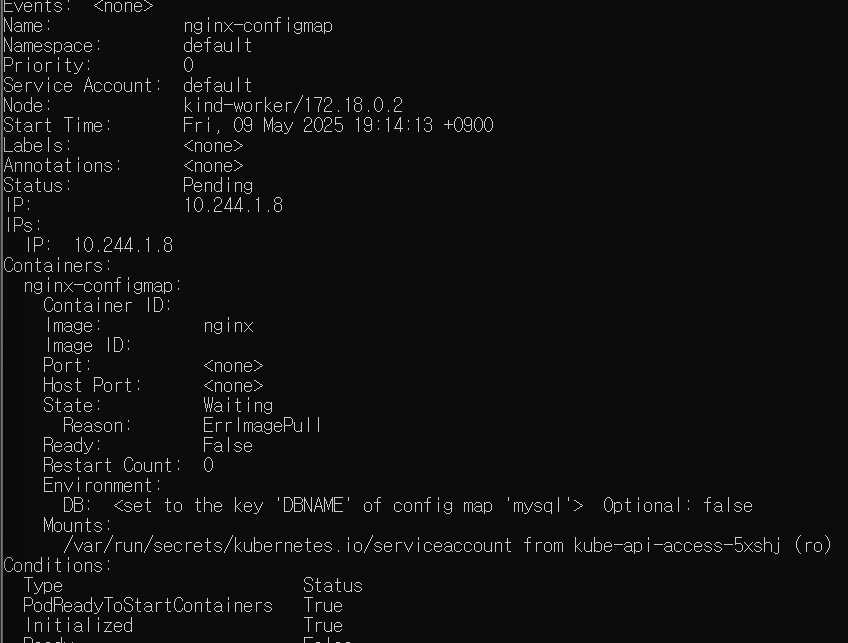Image resolution: width=848 pixels, height=643 pixels.
Task: Click the State value Waiting
Action: (x=237, y=406)
